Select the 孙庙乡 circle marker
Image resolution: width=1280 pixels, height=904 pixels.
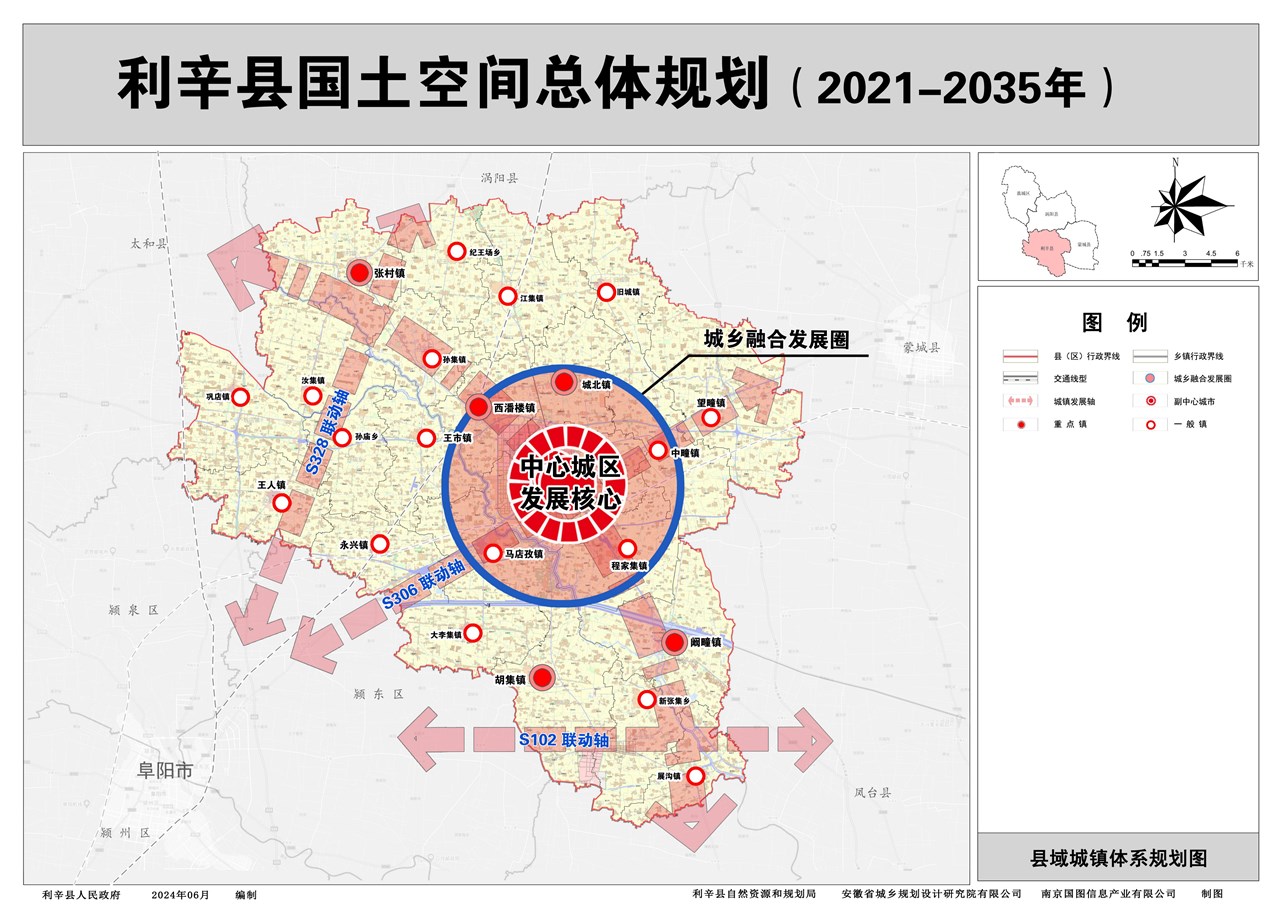pos(343,437)
